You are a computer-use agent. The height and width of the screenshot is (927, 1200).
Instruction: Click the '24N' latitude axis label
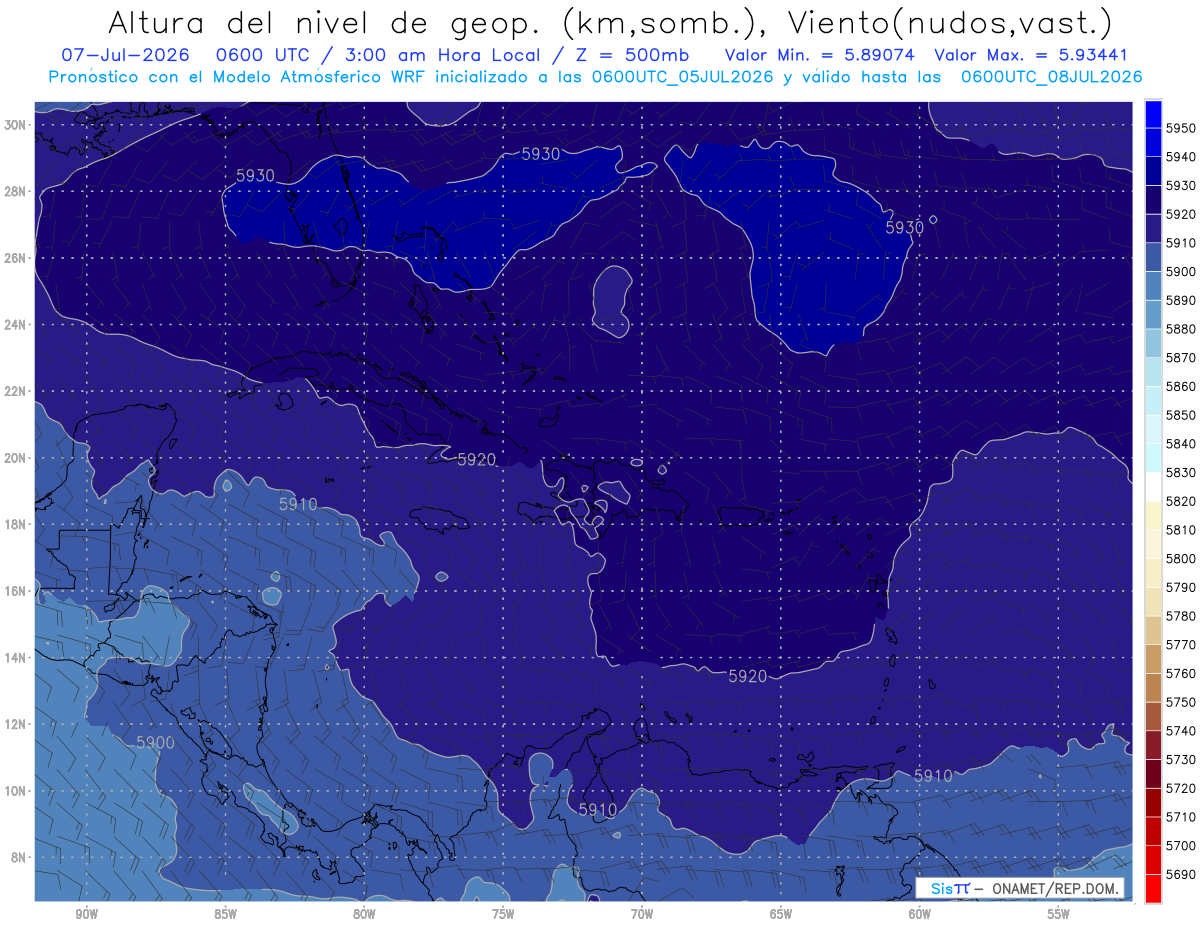(x=15, y=325)
